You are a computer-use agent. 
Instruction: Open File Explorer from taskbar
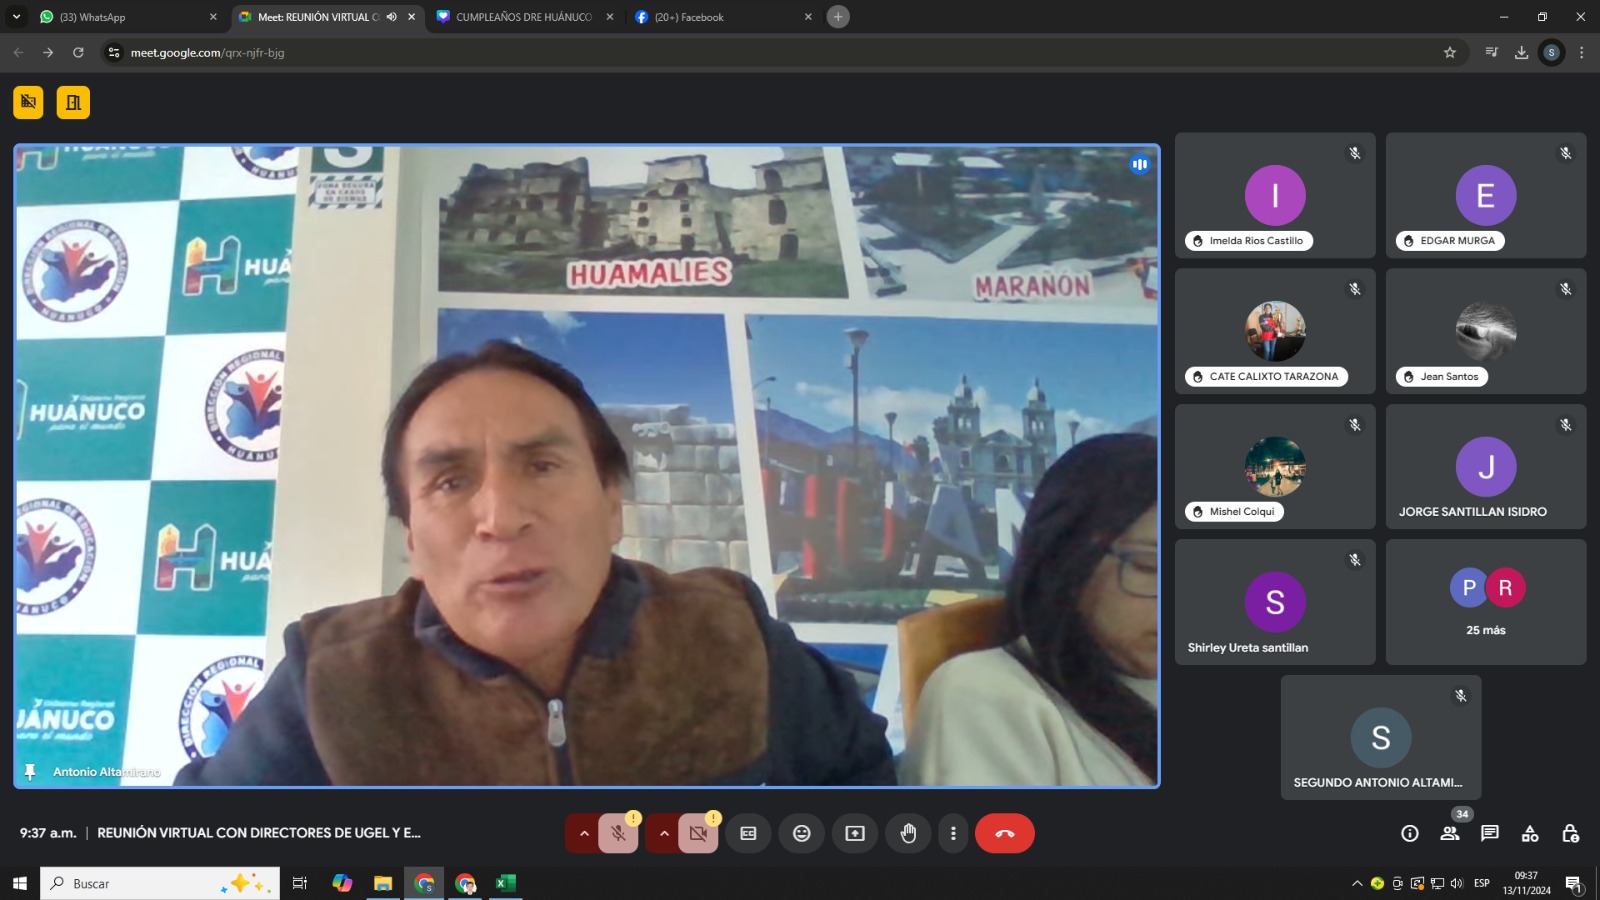point(383,883)
